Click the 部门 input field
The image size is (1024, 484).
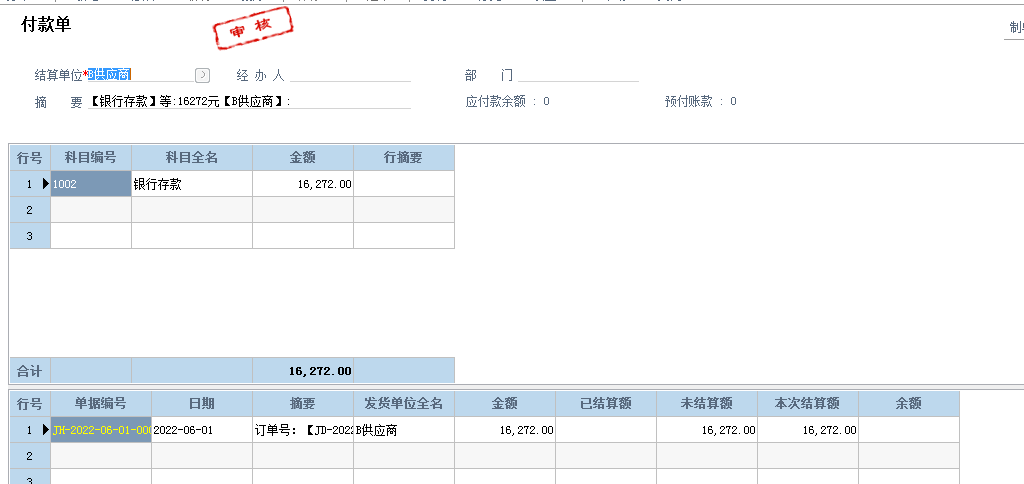578,75
